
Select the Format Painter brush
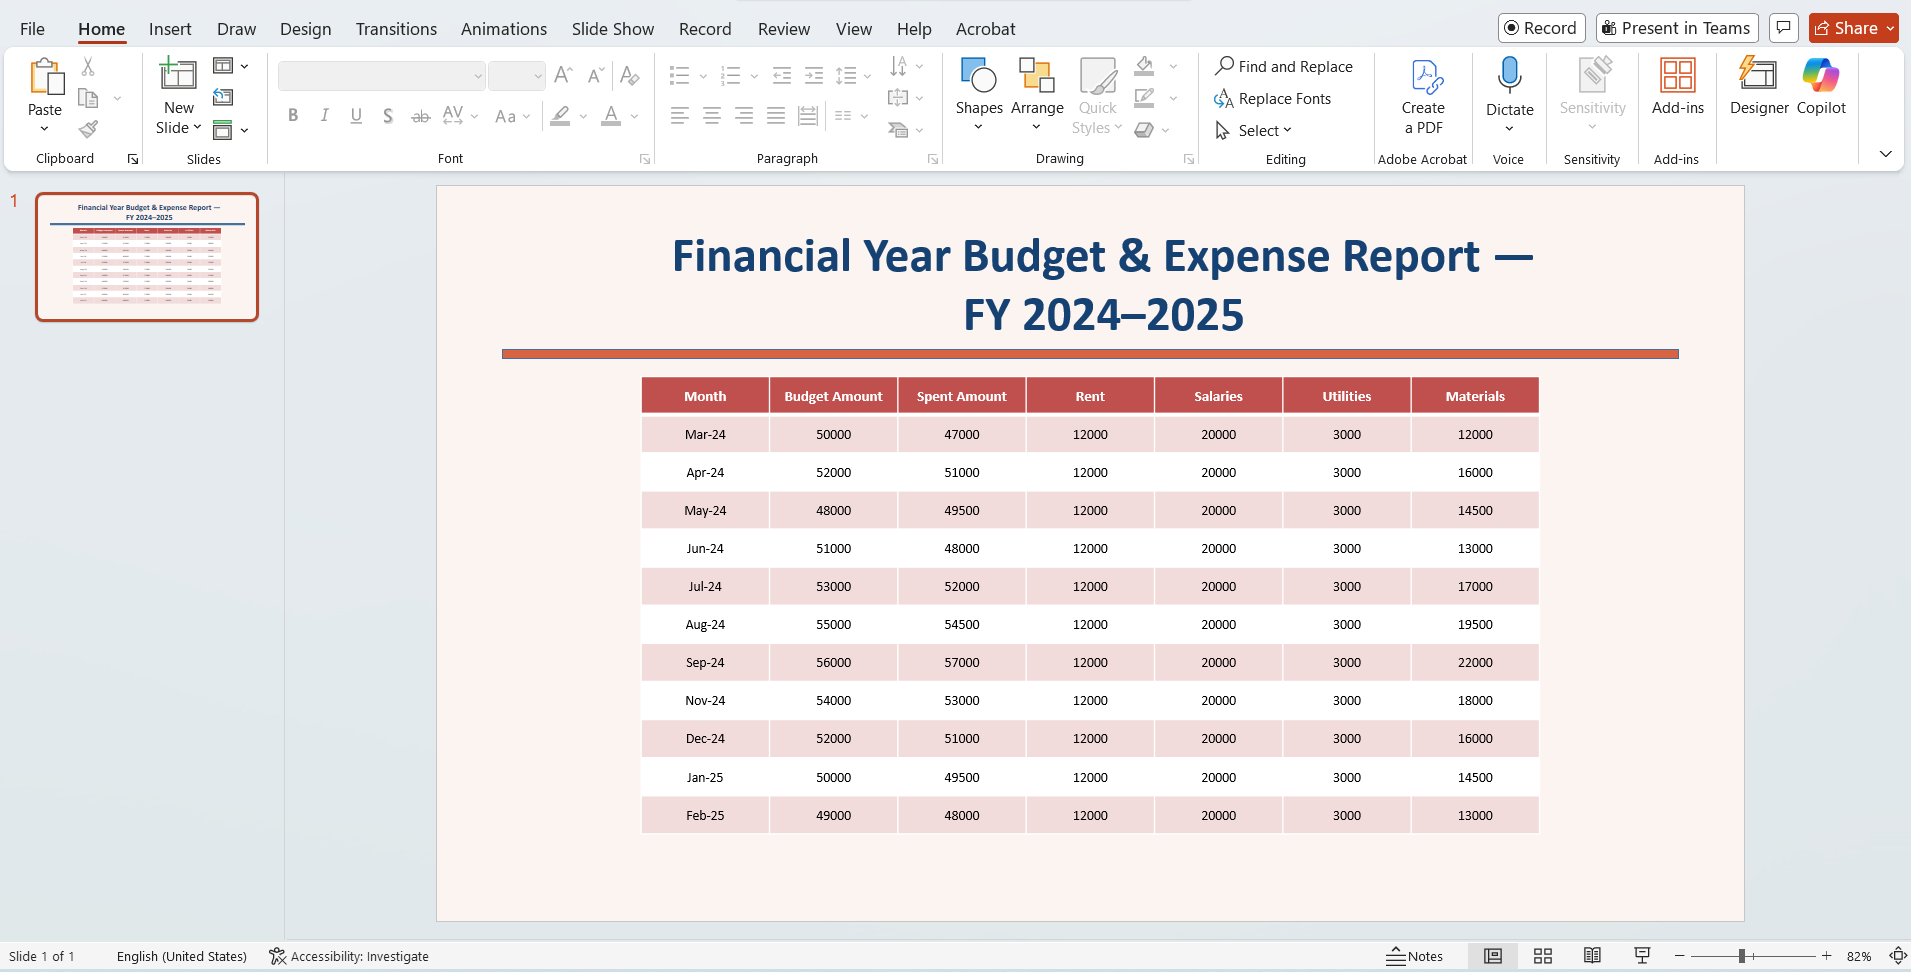click(88, 129)
